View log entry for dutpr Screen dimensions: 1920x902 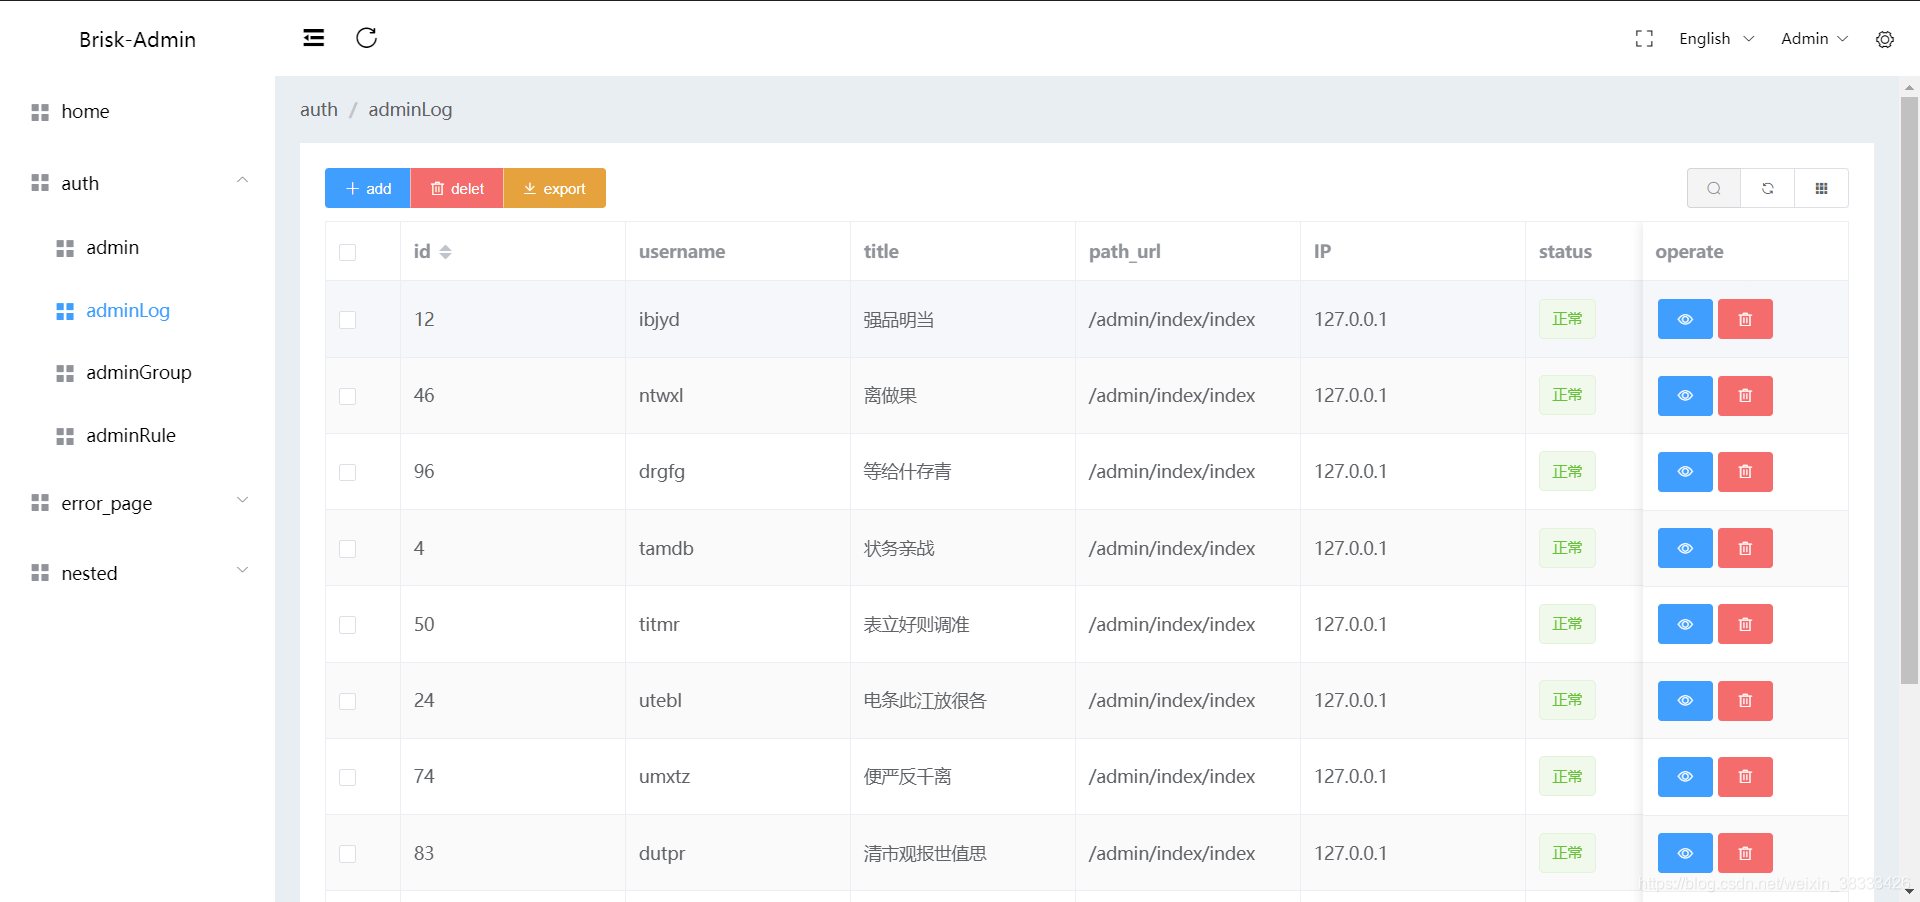pos(1685,853)
